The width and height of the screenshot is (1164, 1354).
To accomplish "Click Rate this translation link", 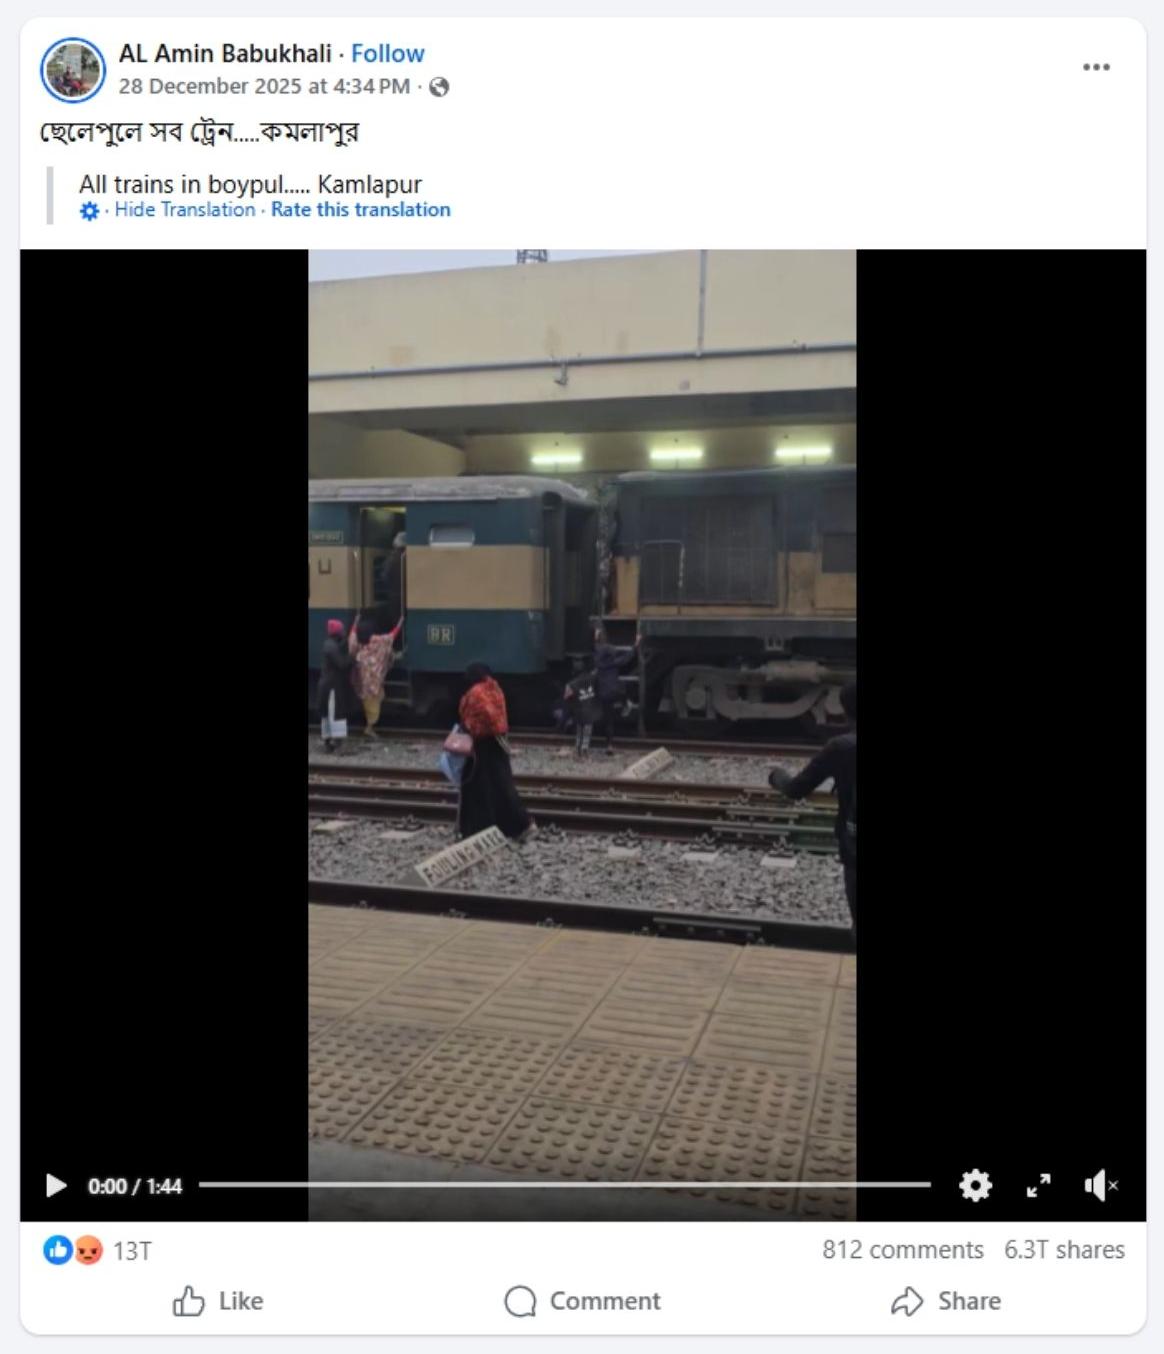I will [x=361, y=210].
